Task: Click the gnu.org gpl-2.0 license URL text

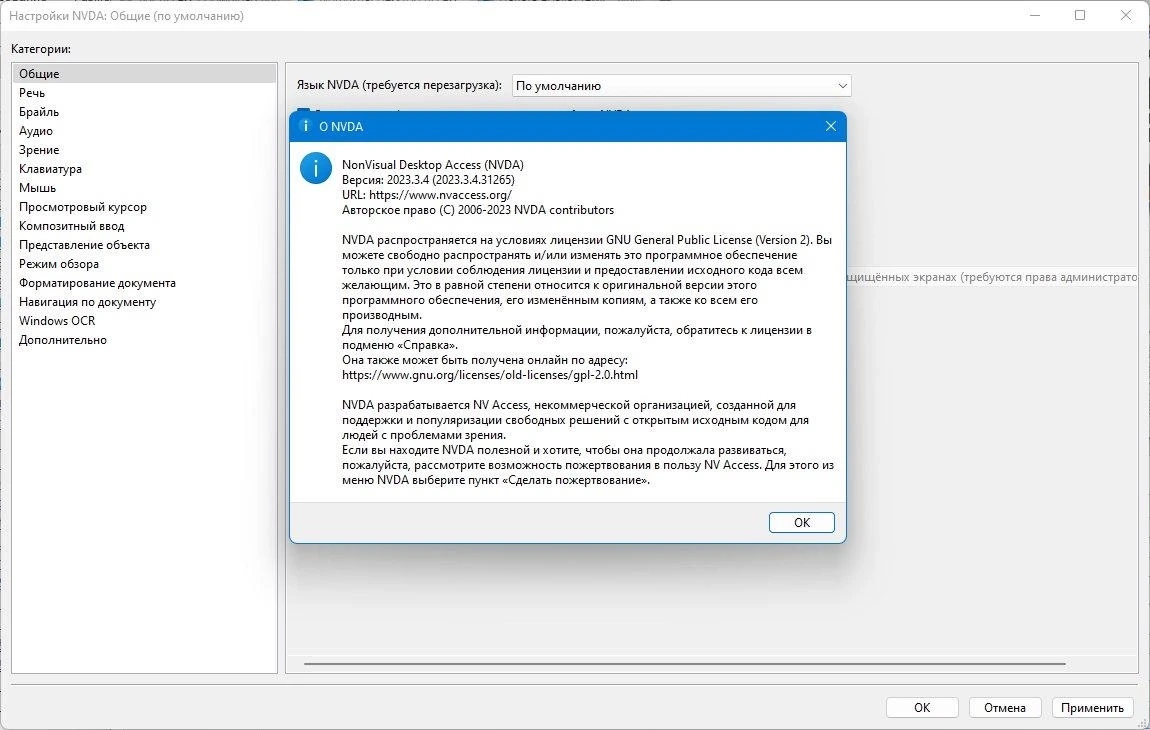Action: 490,375
